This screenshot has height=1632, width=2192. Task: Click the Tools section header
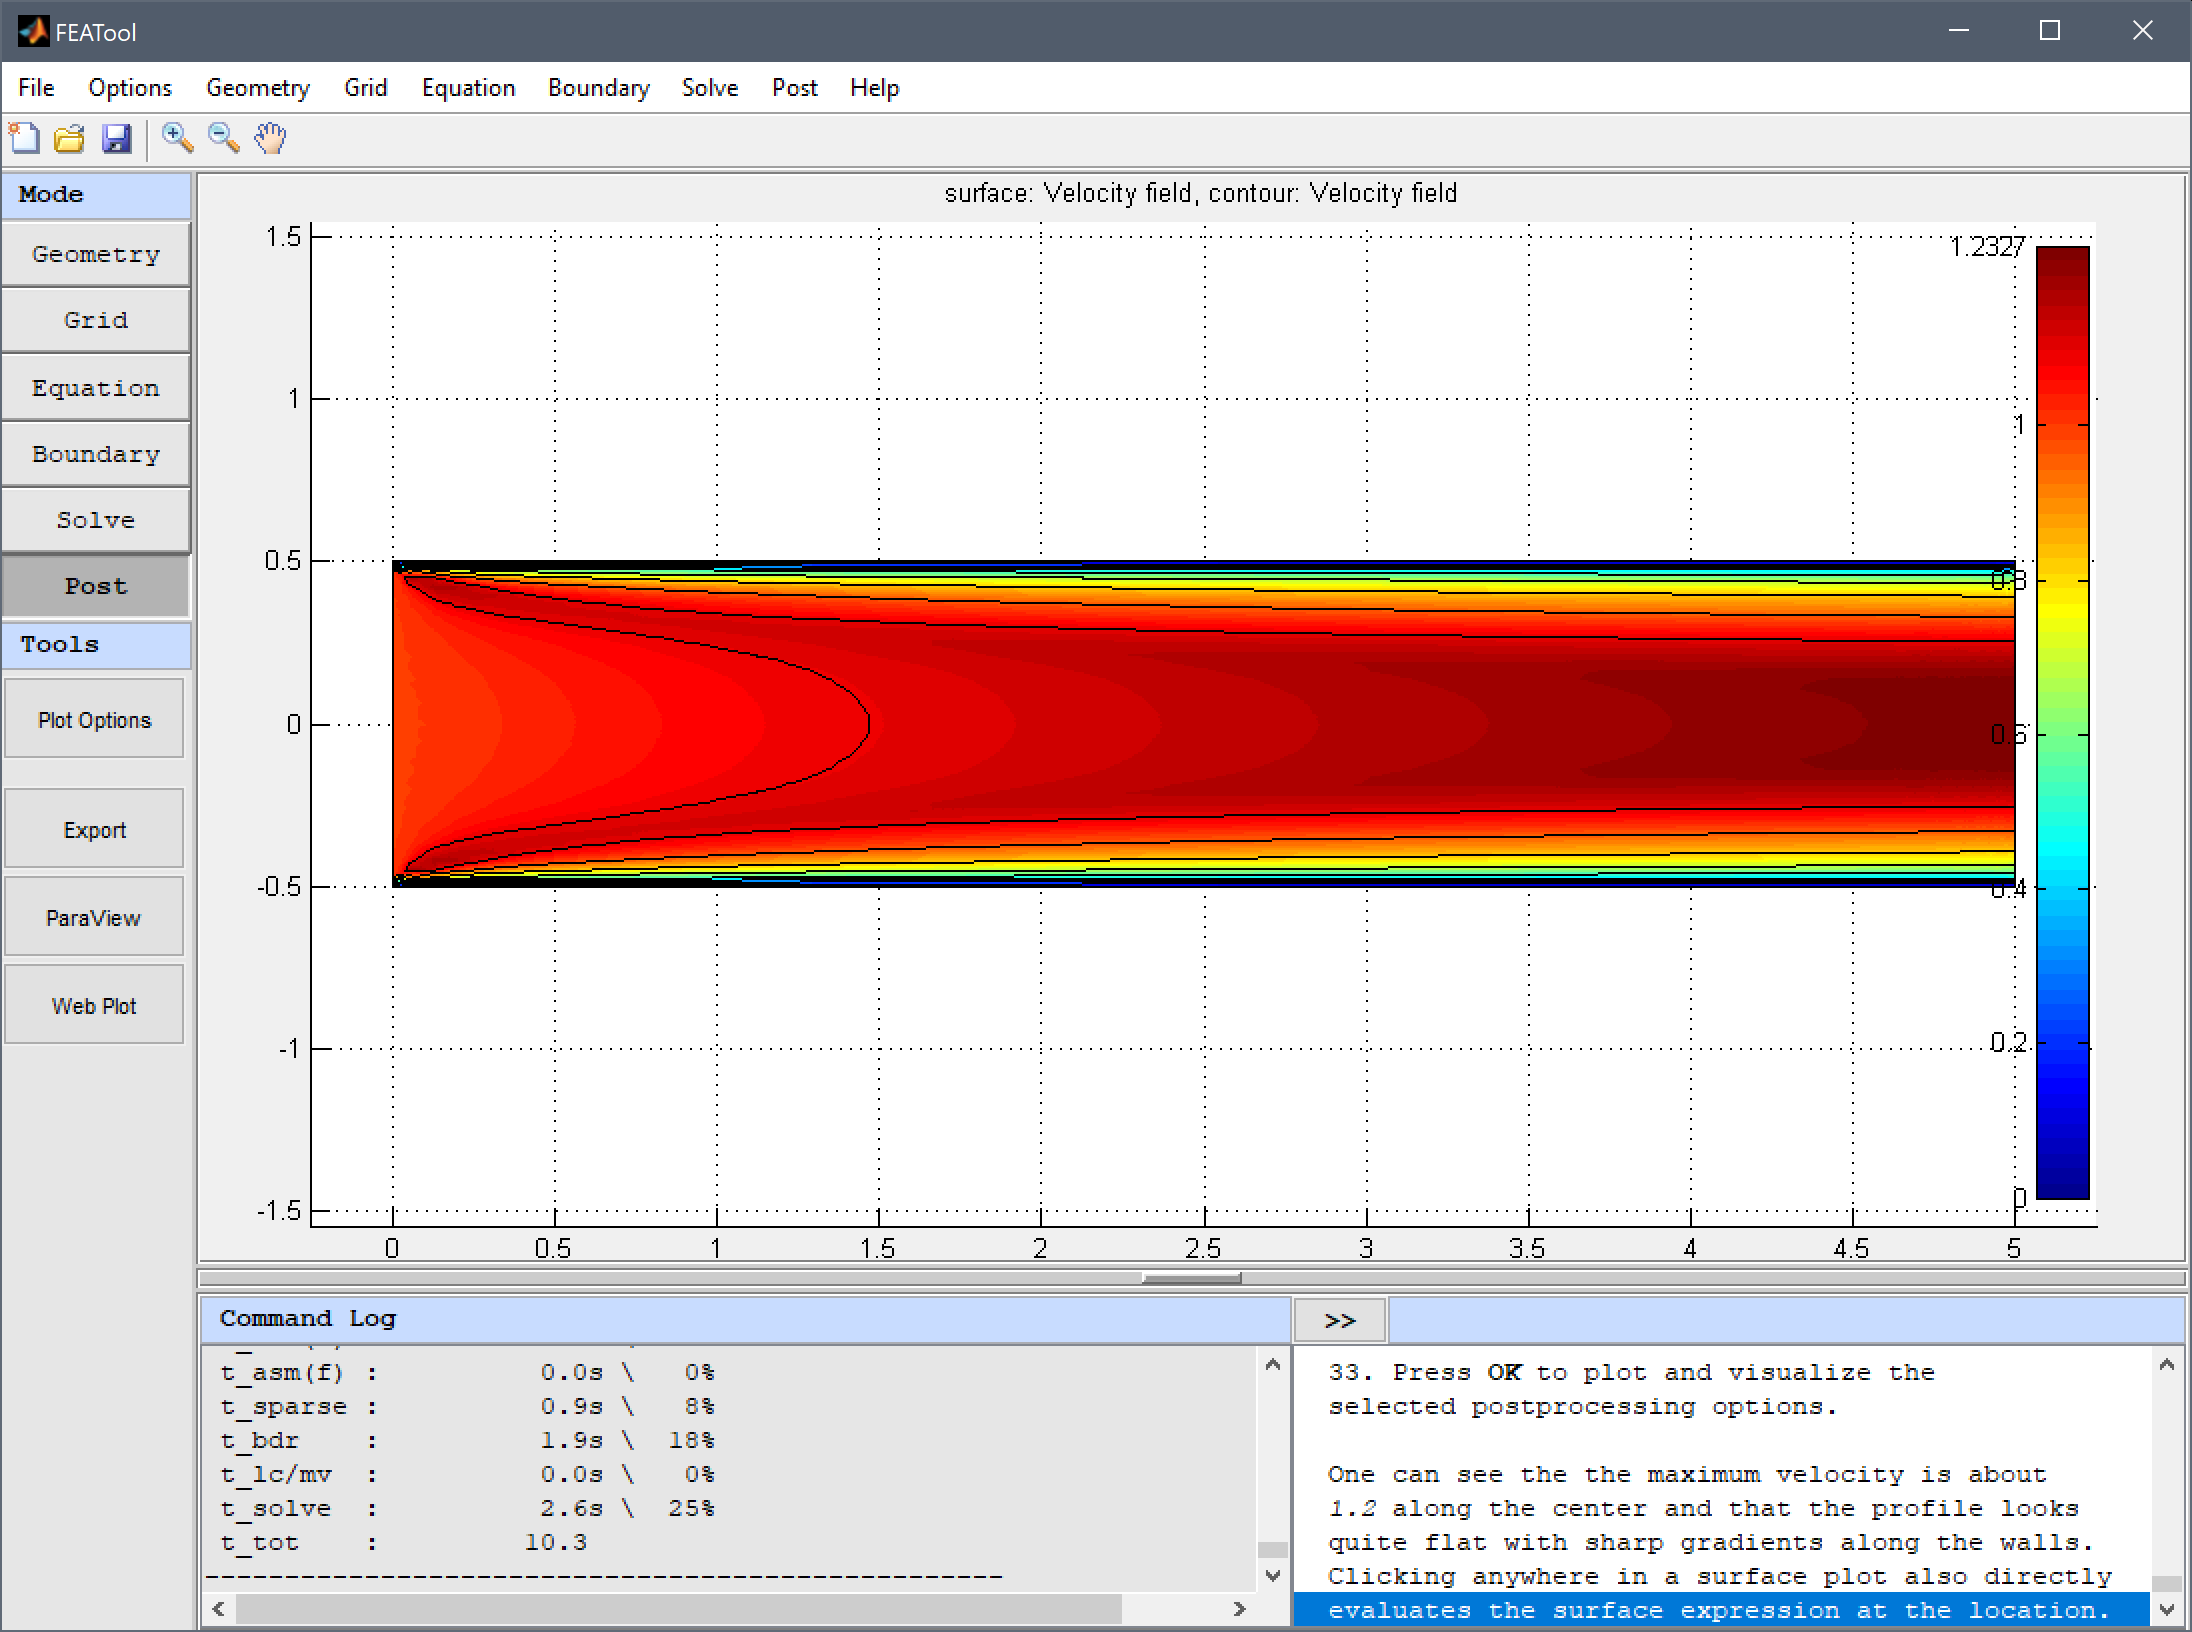(x=96, y=645)
